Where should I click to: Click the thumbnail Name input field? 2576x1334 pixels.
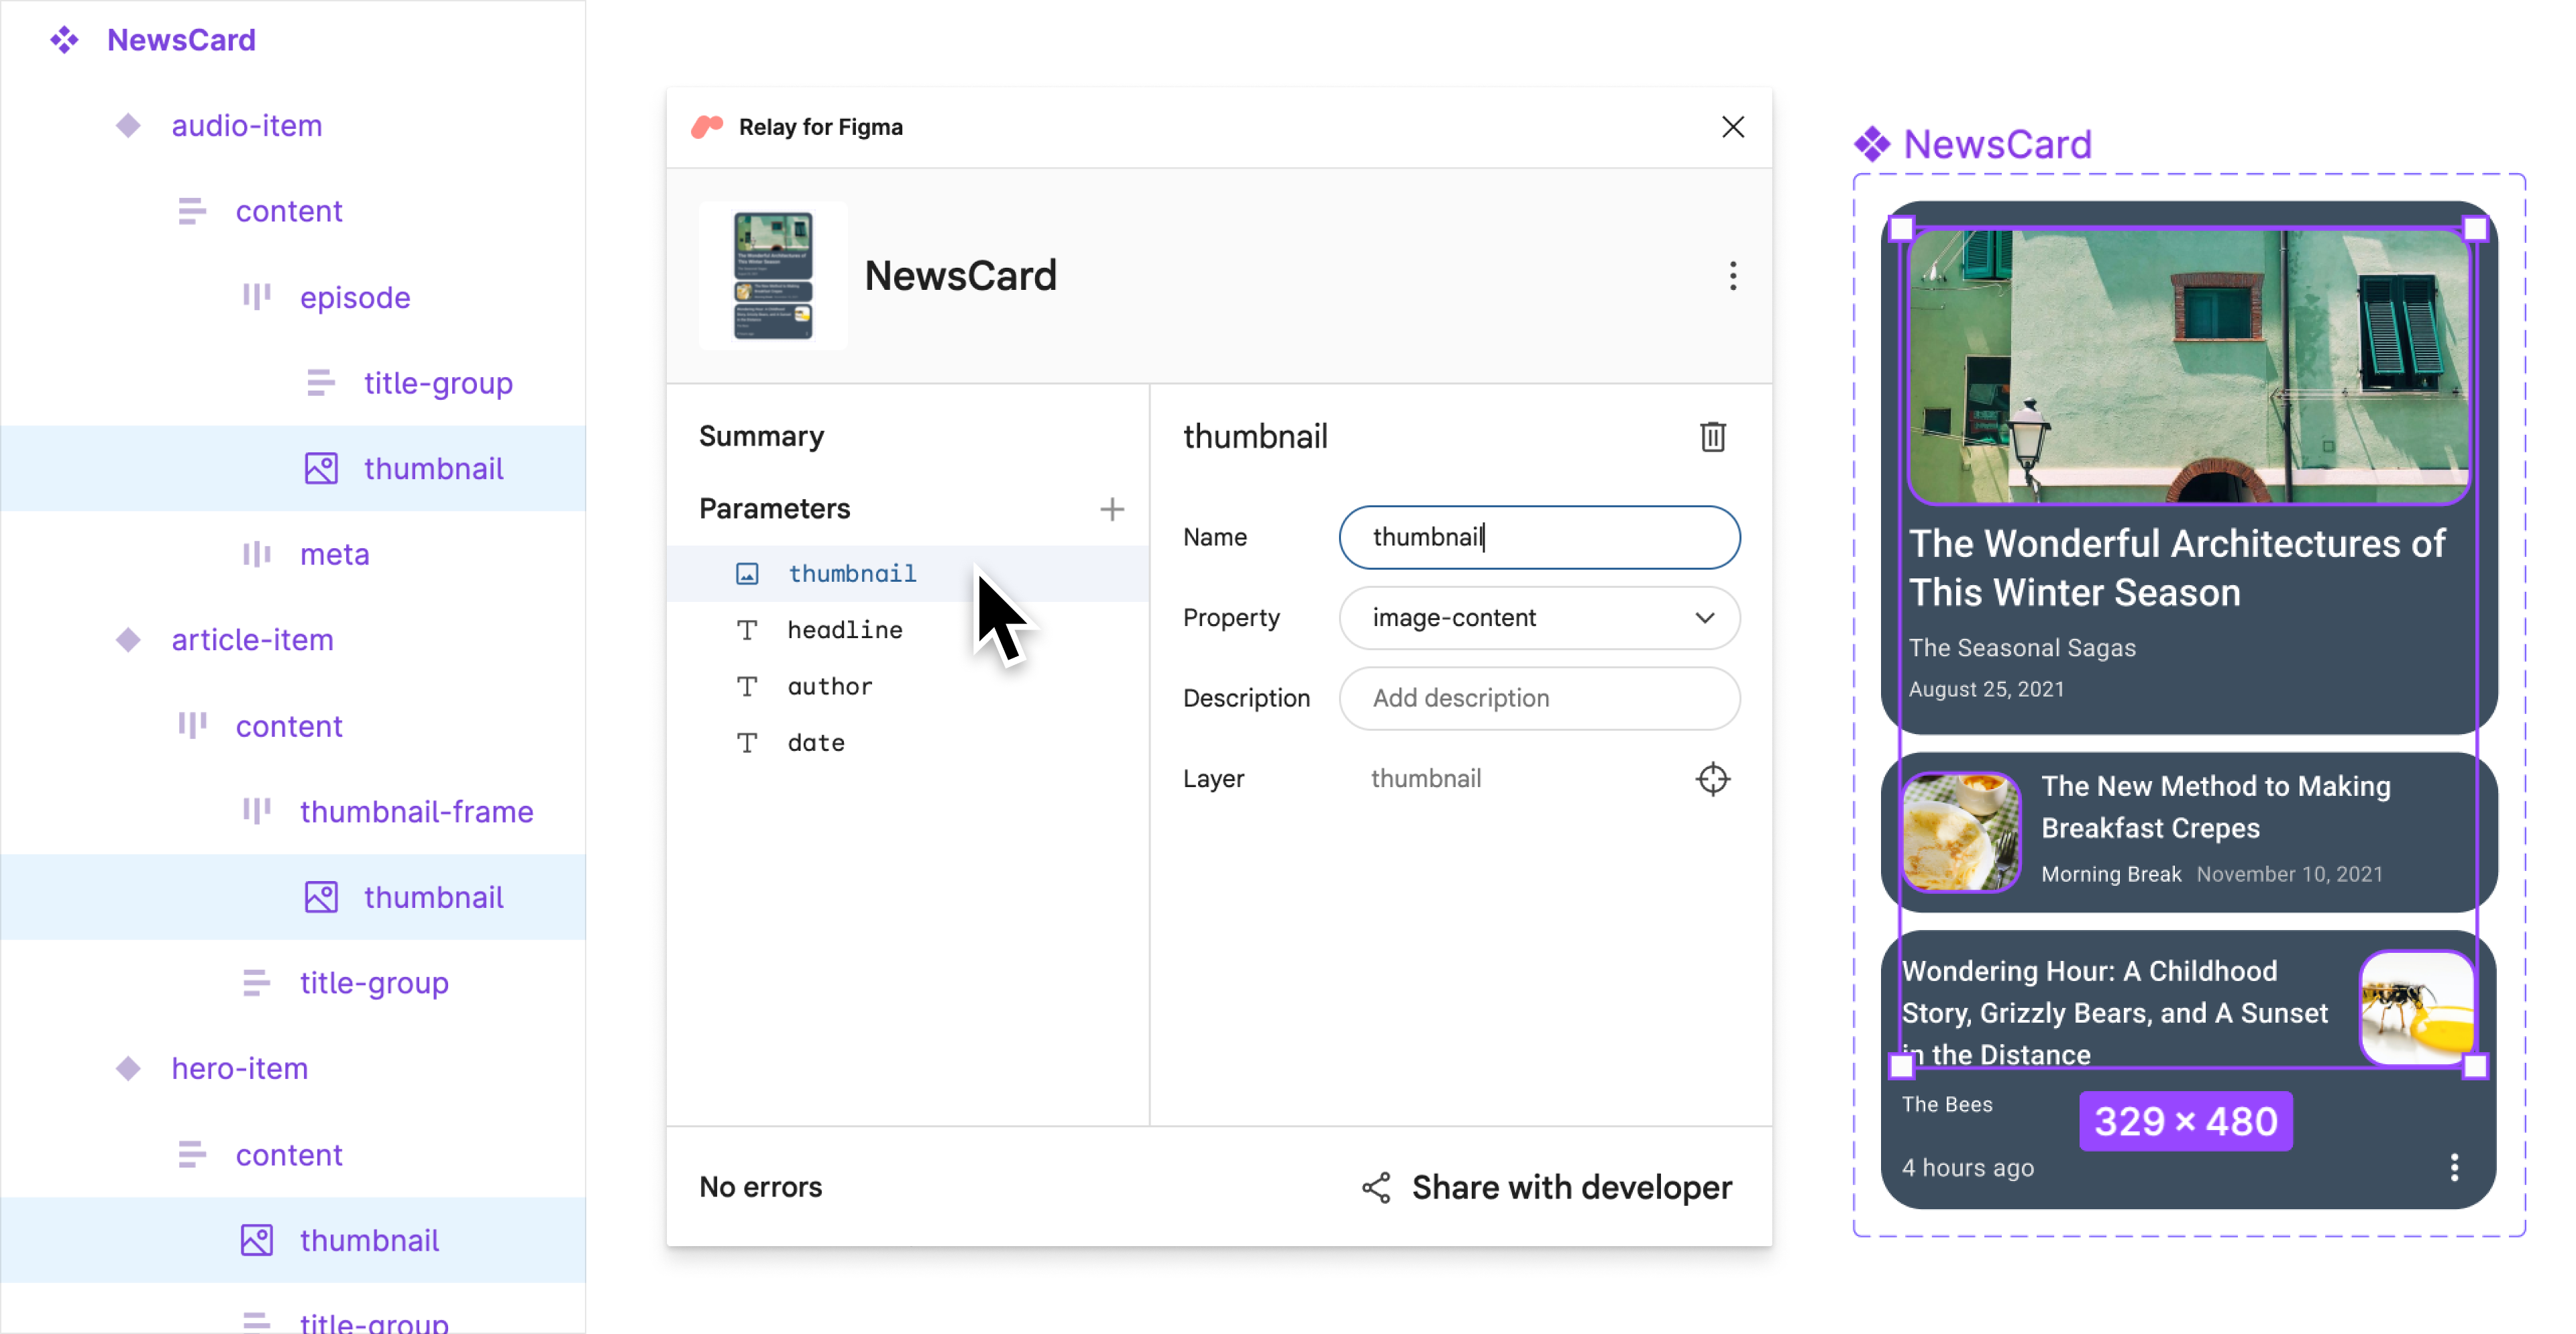[x=1539, y=536]
